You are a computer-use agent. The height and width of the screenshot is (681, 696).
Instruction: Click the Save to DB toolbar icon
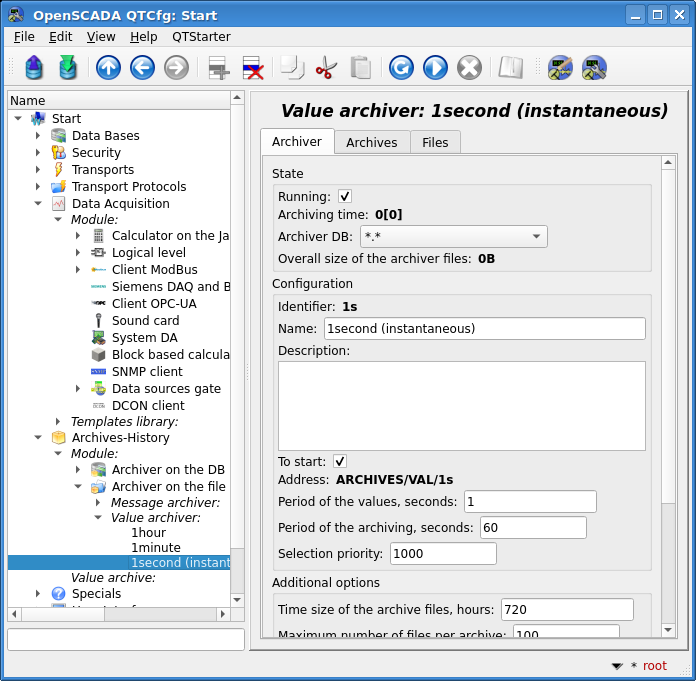pos(68,67)
